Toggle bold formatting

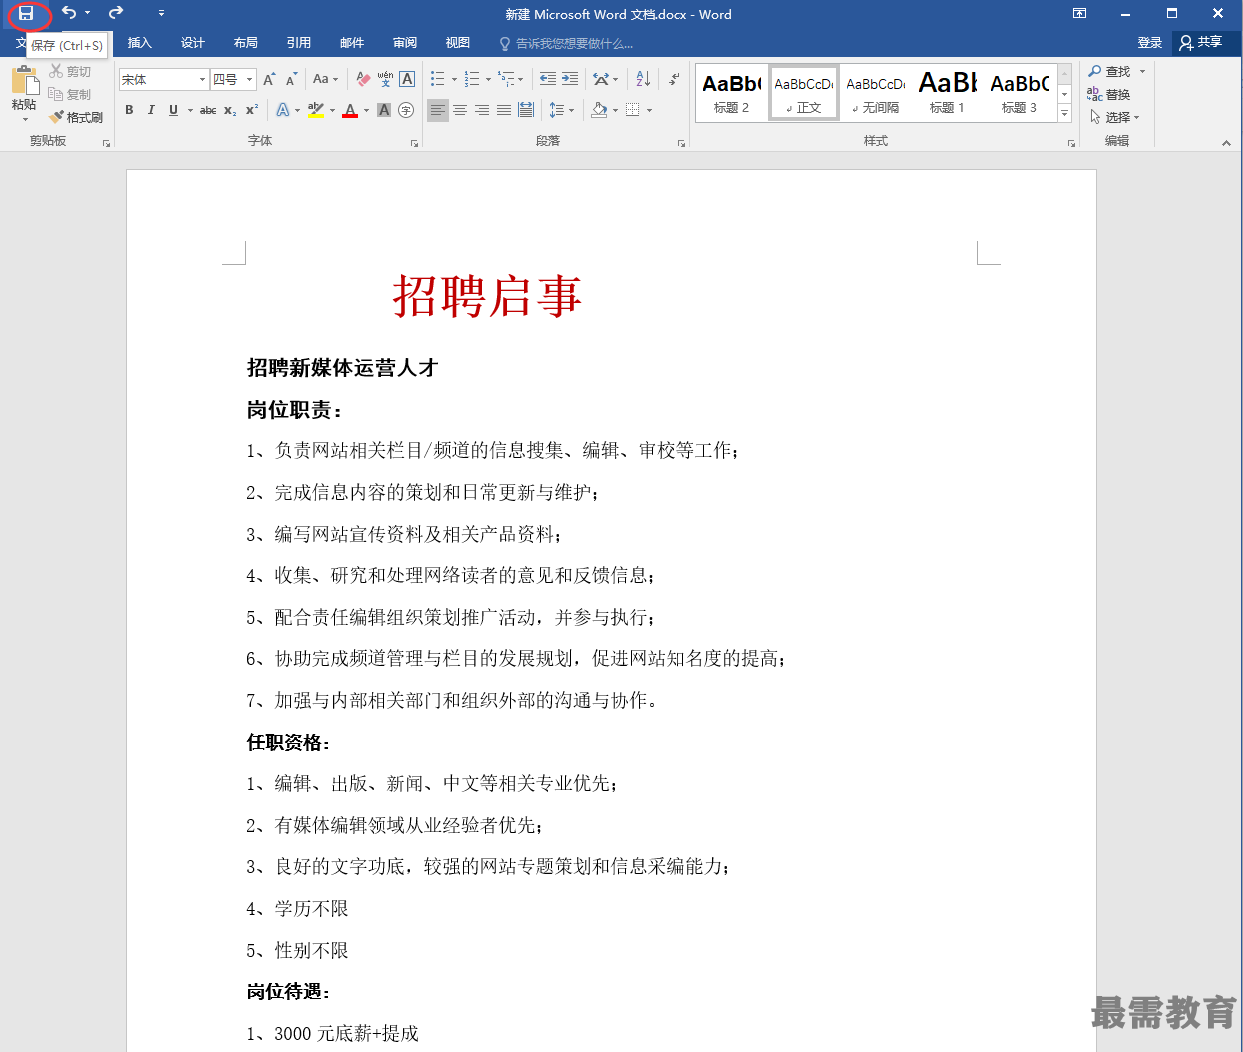129,110
